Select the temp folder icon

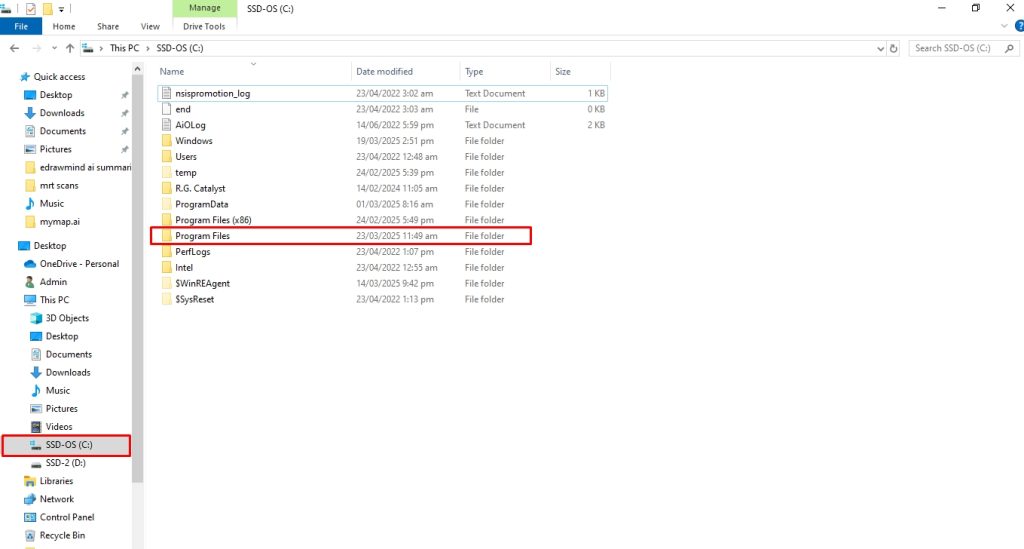[x=167, y=172]
